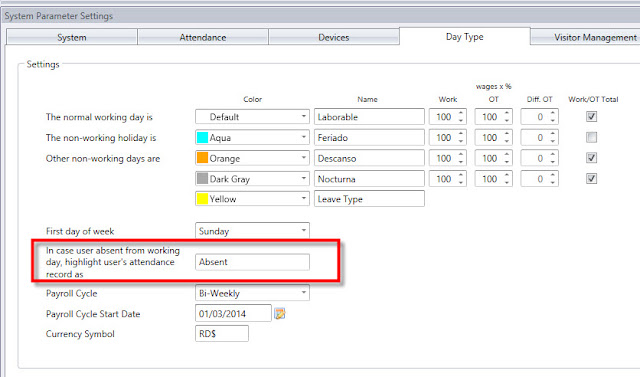Toggle Work/OT Total checkbox for Descanso
Viewport: 640px width, 377px height.
(591, 158)
